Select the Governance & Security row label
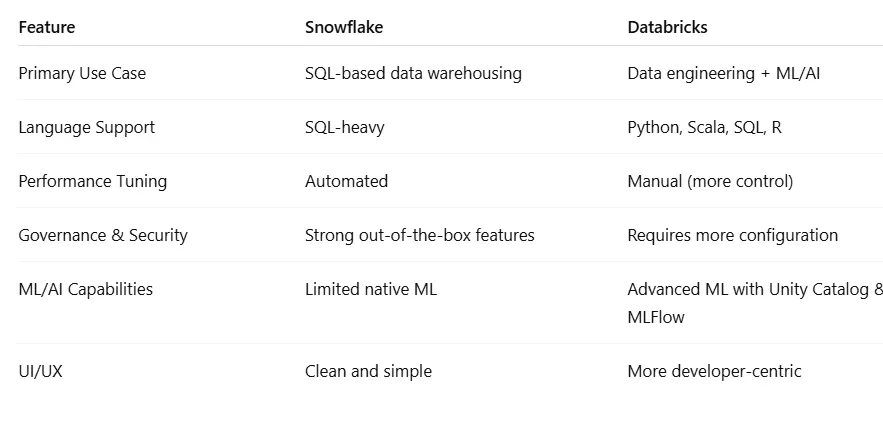Screen dimensions: 883x438 point(103,235)
